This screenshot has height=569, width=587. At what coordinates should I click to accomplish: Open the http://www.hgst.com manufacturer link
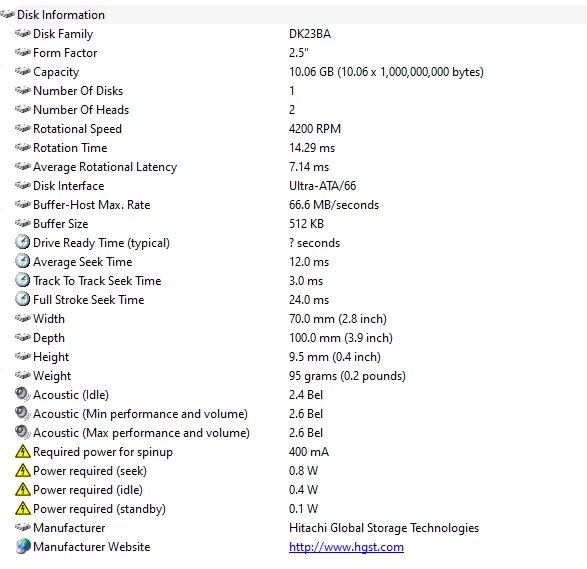pos(346,547)
